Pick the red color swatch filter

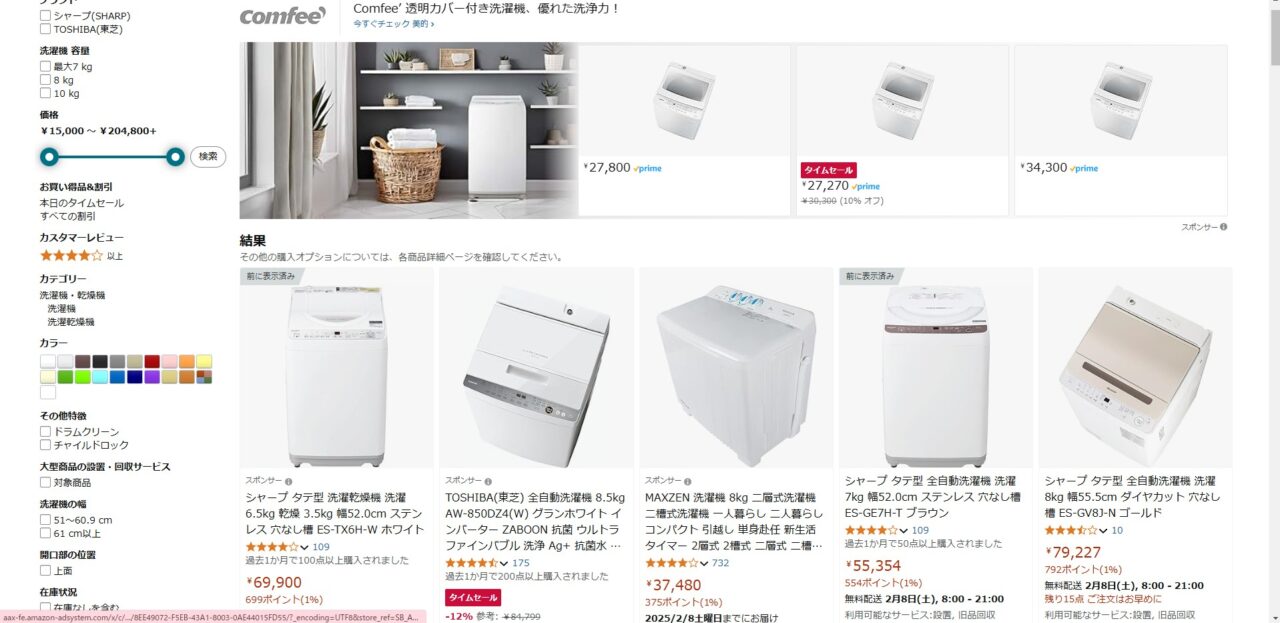pos(151,361)
